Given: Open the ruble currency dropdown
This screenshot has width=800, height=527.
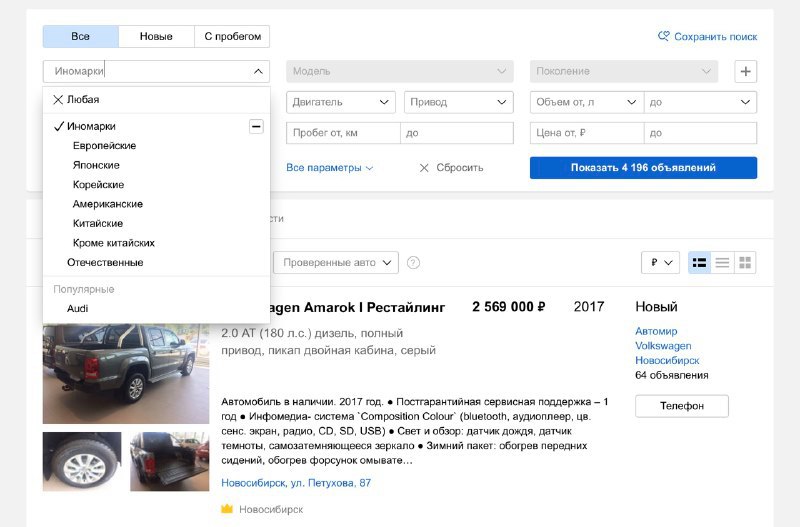Looking at the screenshot, I should click(x=660, y=262).
